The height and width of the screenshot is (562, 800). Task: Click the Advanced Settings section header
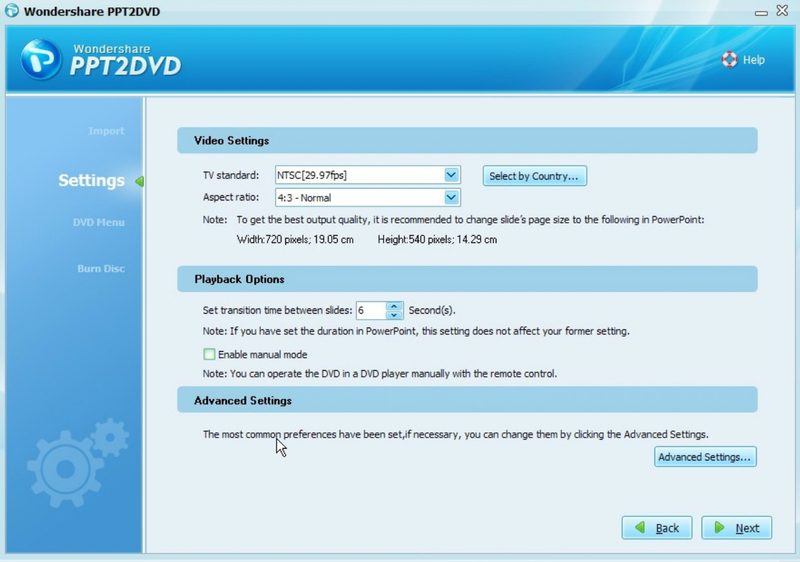[467, 400]
